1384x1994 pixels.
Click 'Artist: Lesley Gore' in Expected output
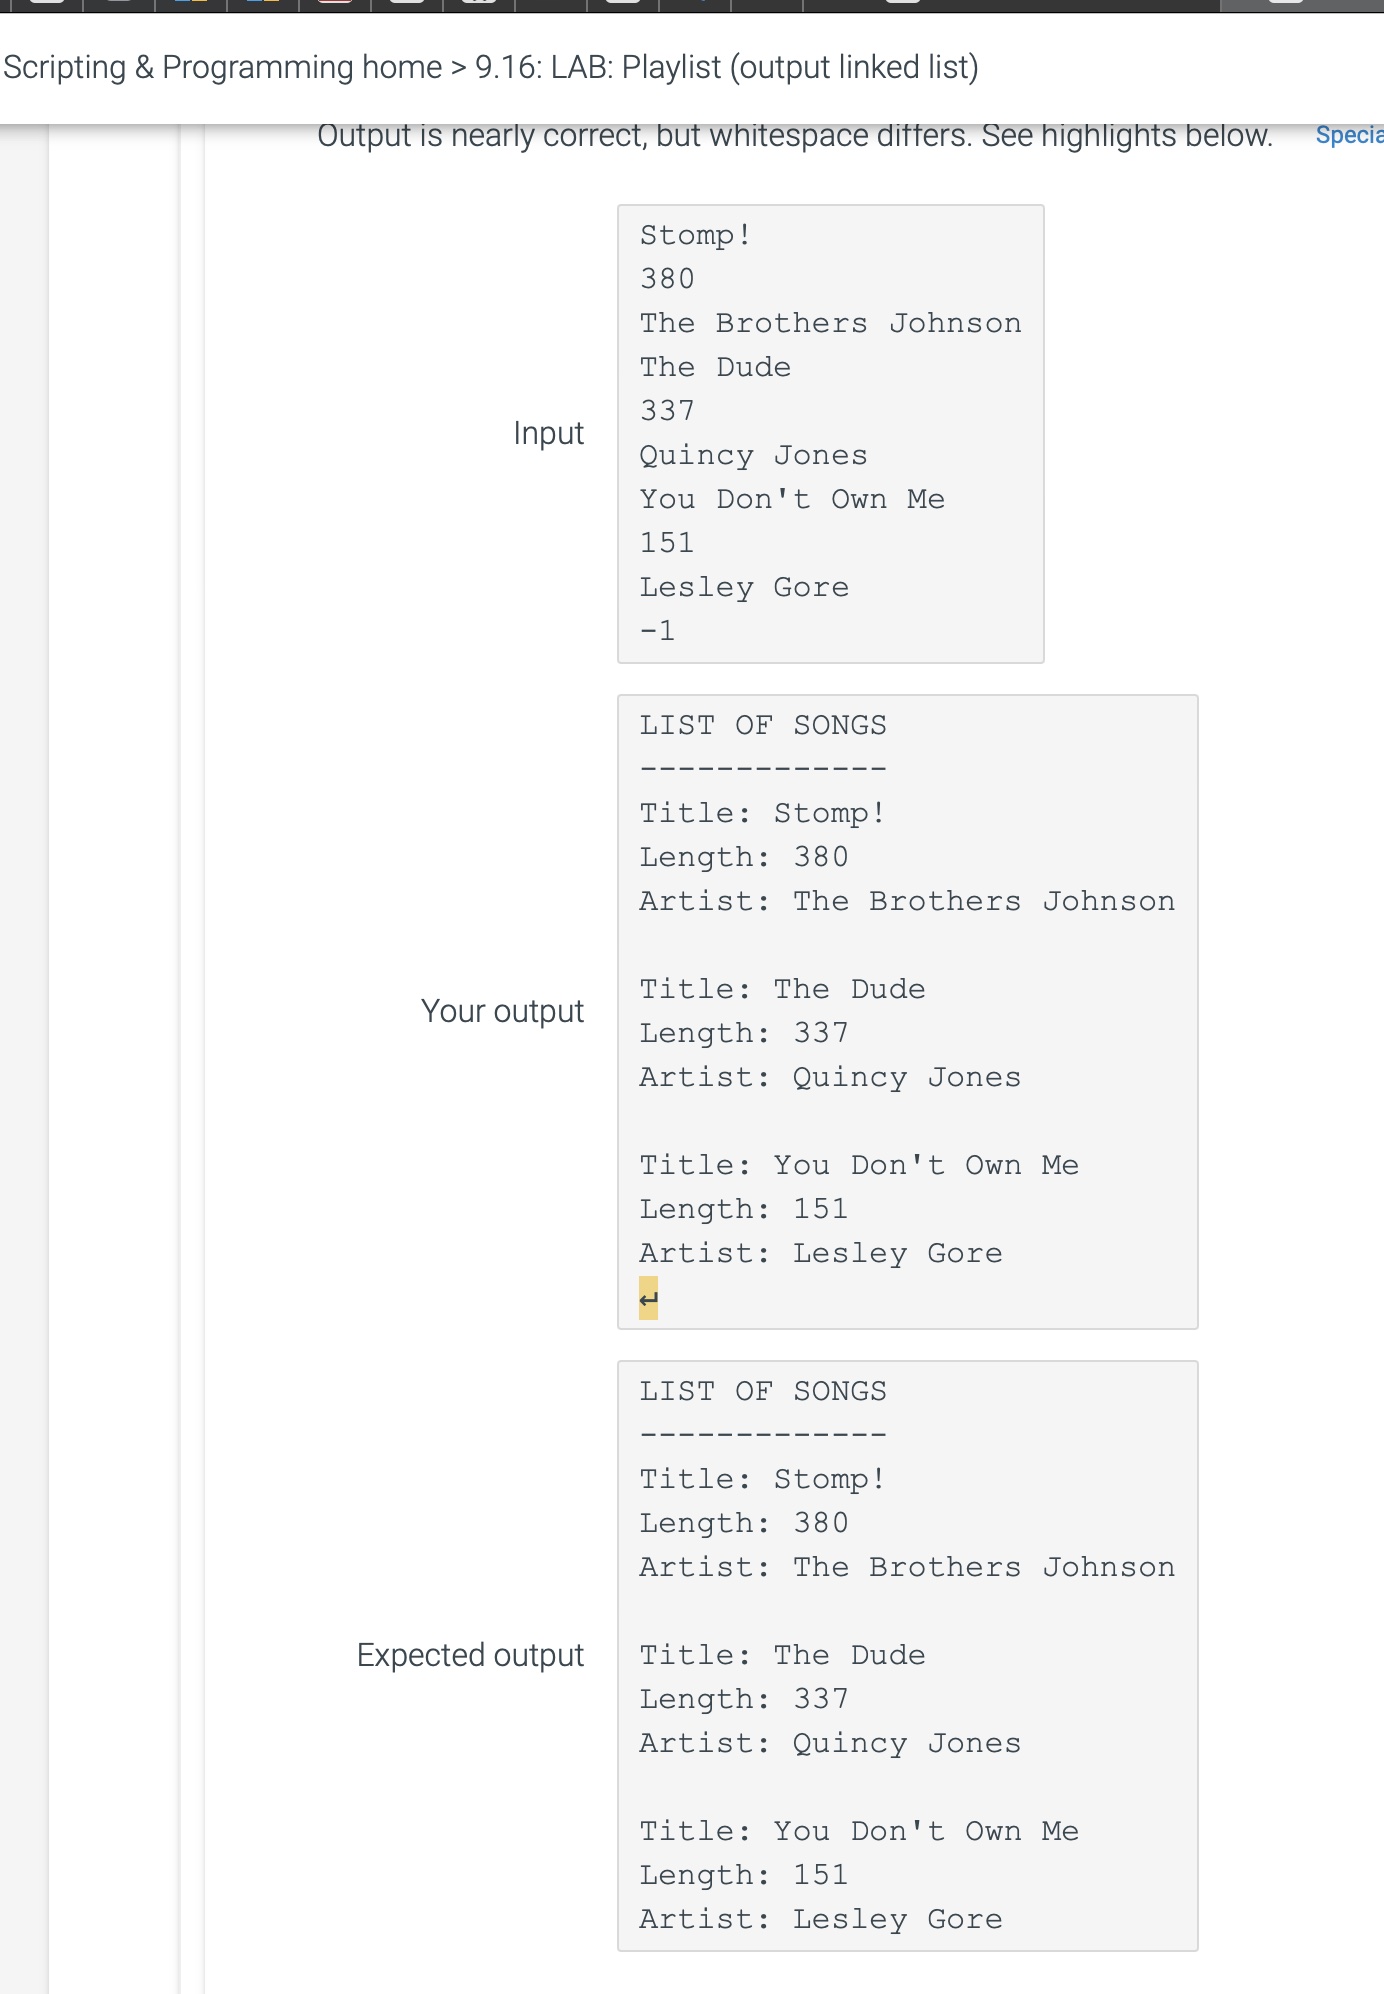click(821, 1919)
